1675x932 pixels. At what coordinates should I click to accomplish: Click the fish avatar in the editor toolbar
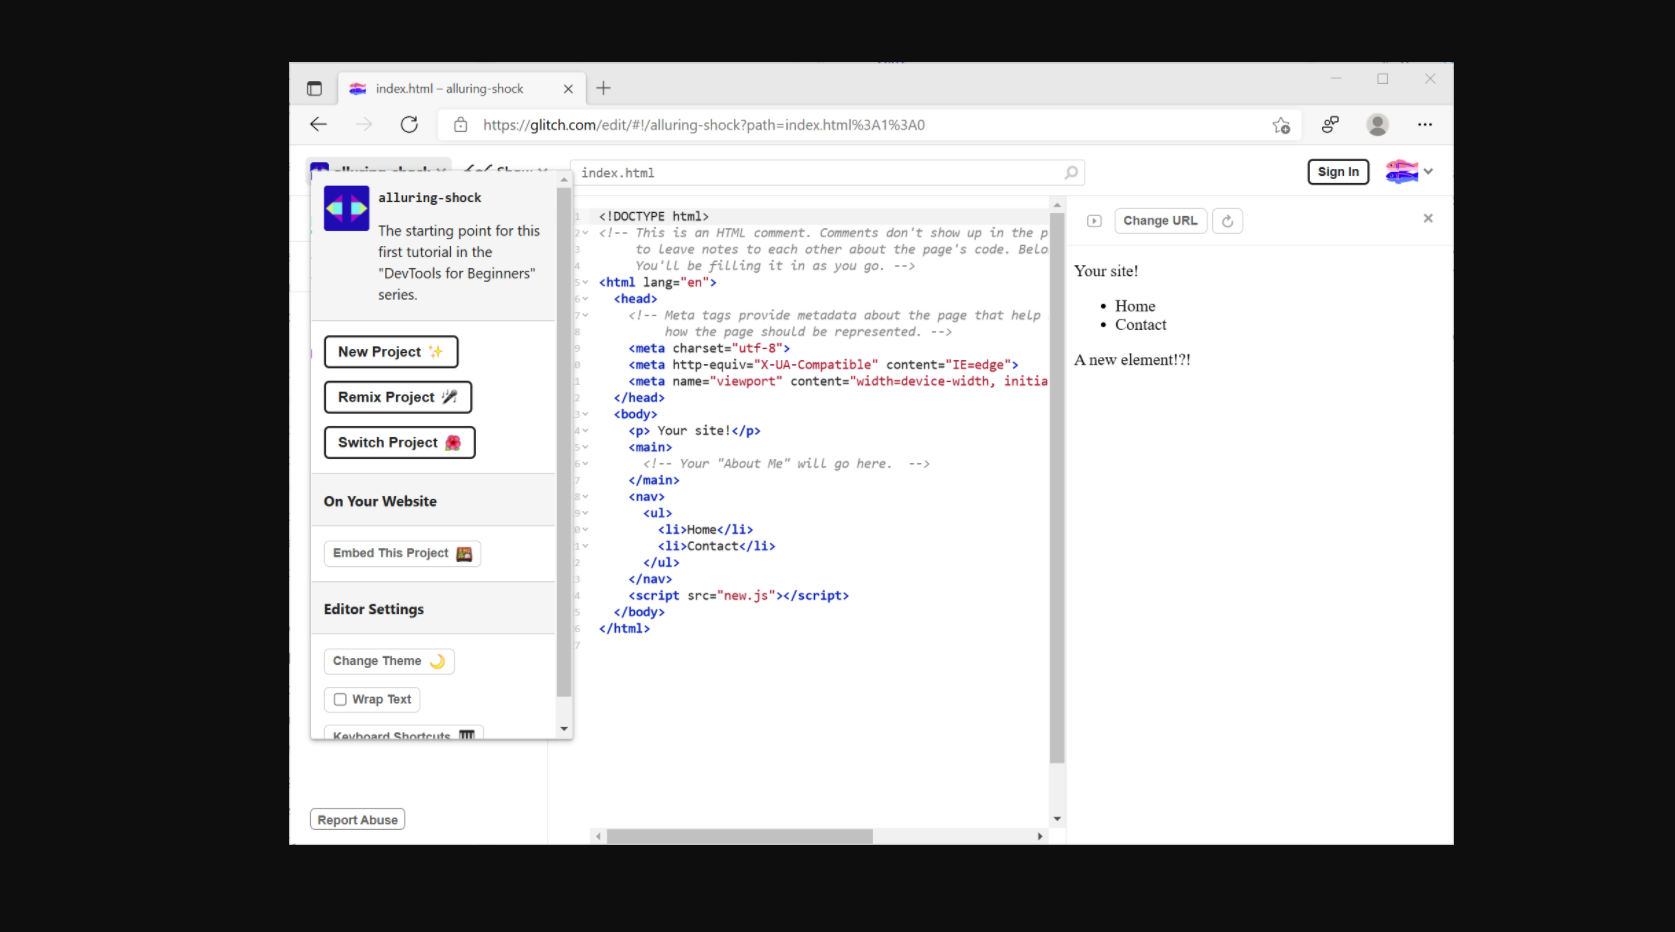click(x=1403, y=171)
